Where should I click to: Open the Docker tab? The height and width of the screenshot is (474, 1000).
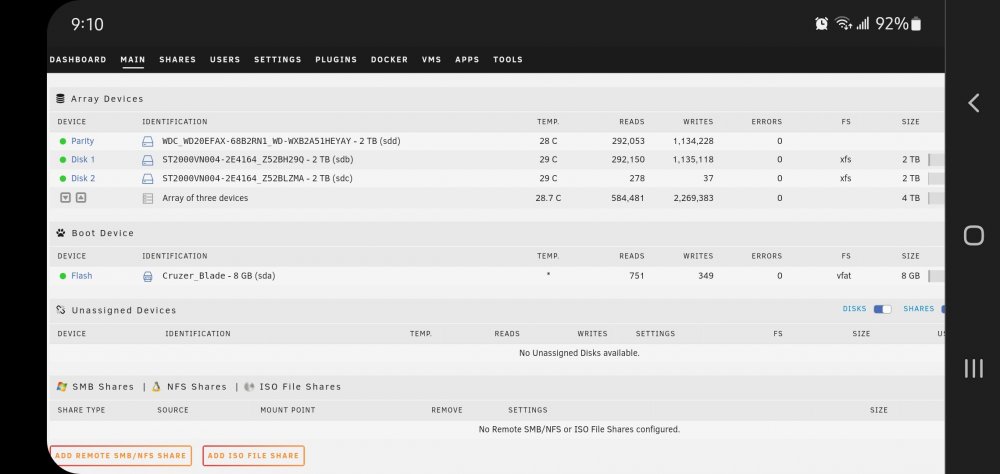[389, 59]
